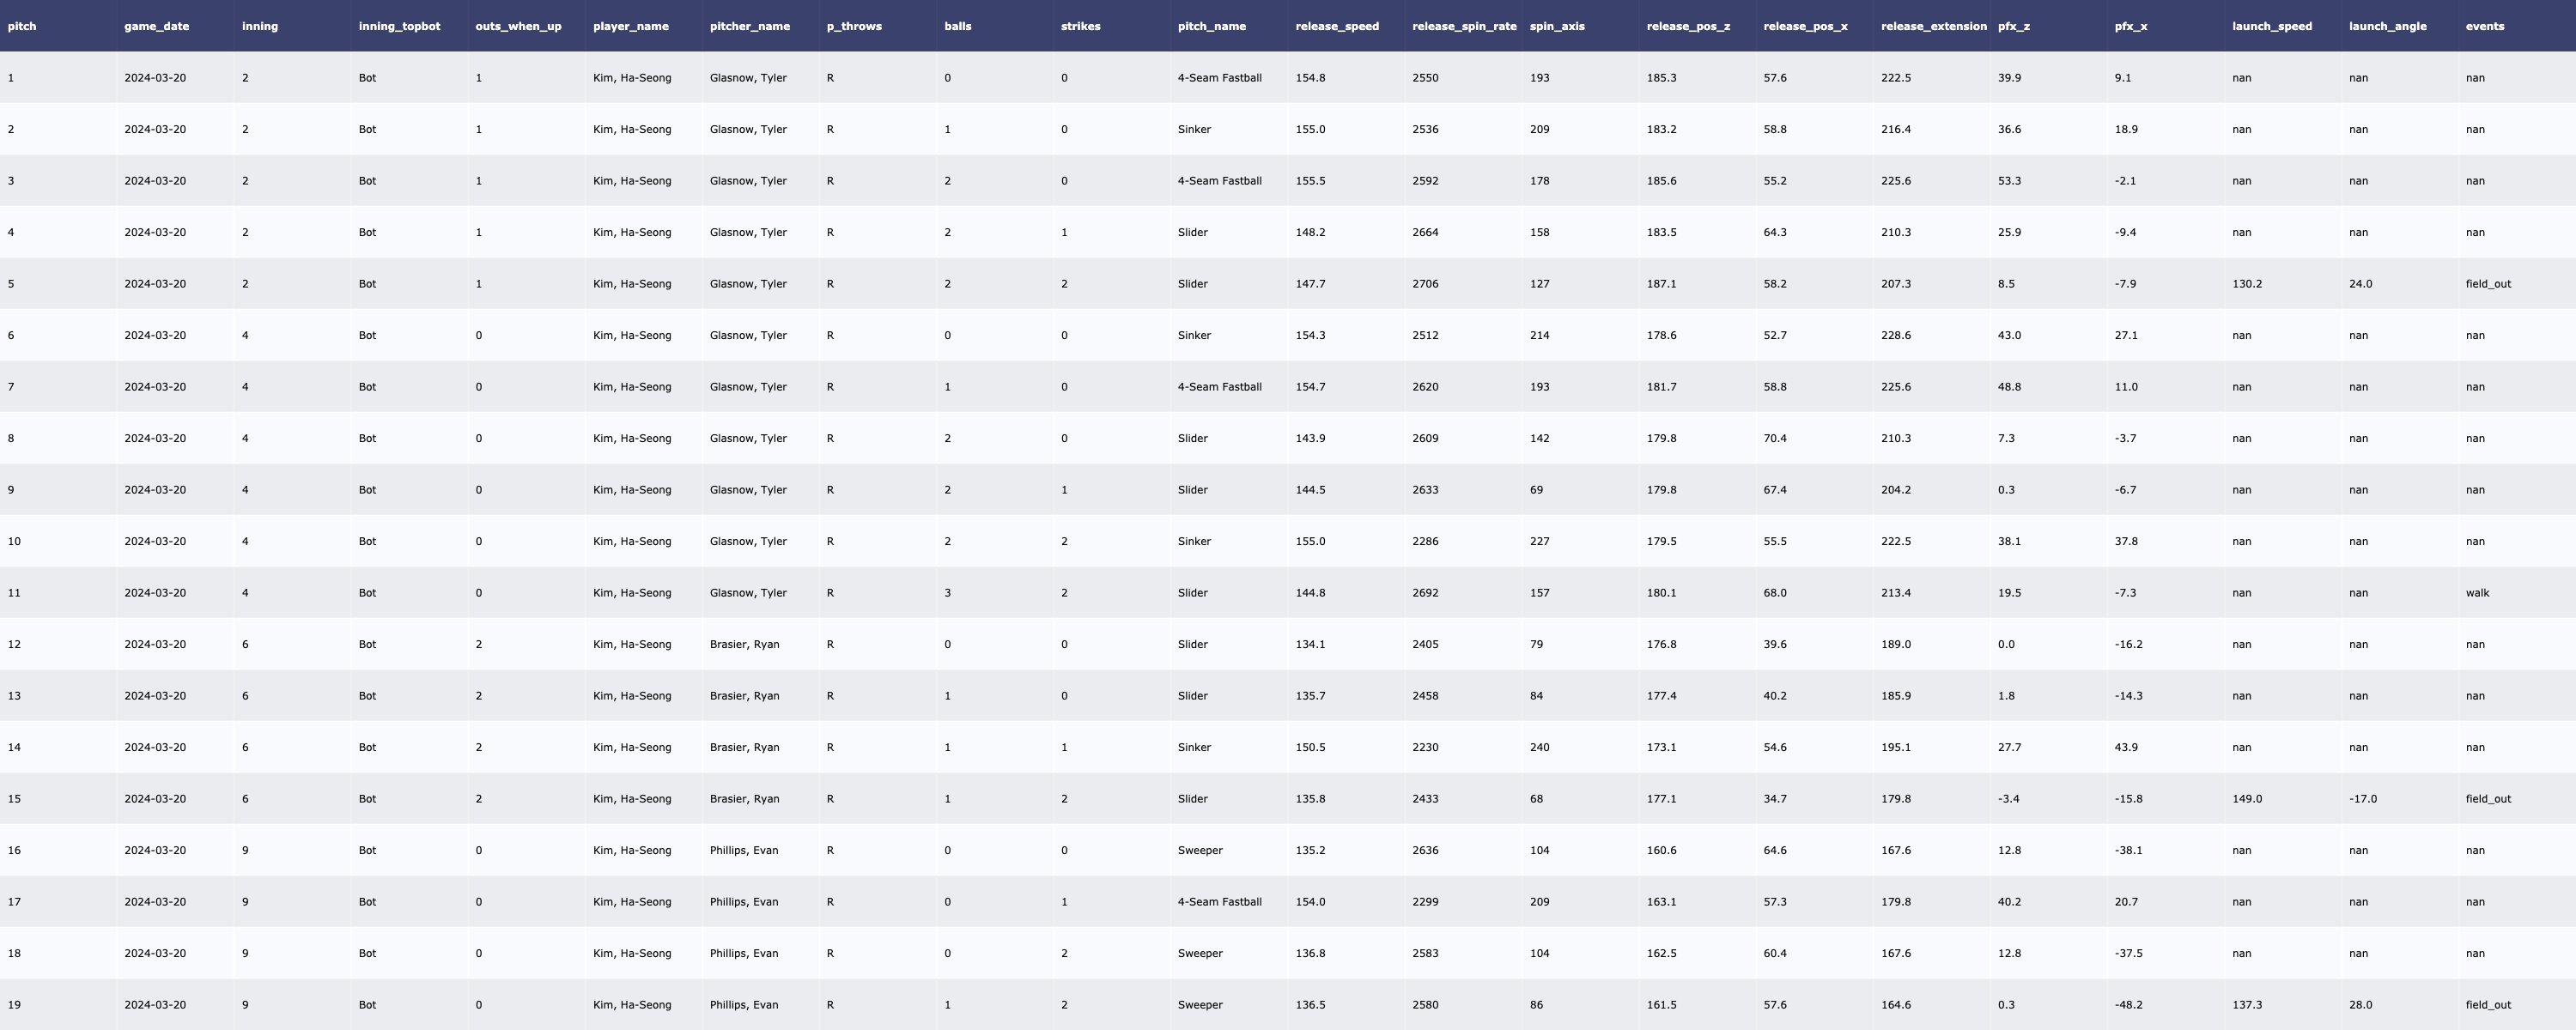2576x1030 pixels.
Task: Click the events column header
Action: [x=2484, y=26]
